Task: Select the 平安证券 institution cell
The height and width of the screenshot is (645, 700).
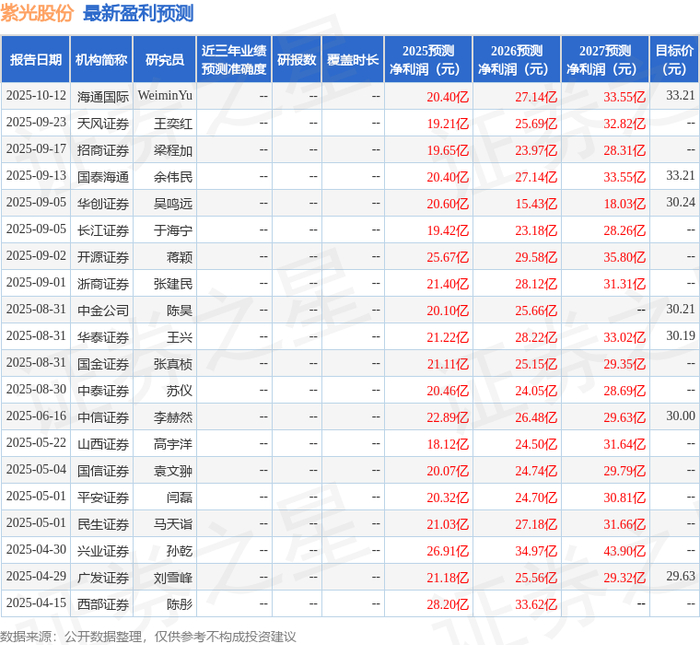Action: pyautogui.click(x=103, y=498)
